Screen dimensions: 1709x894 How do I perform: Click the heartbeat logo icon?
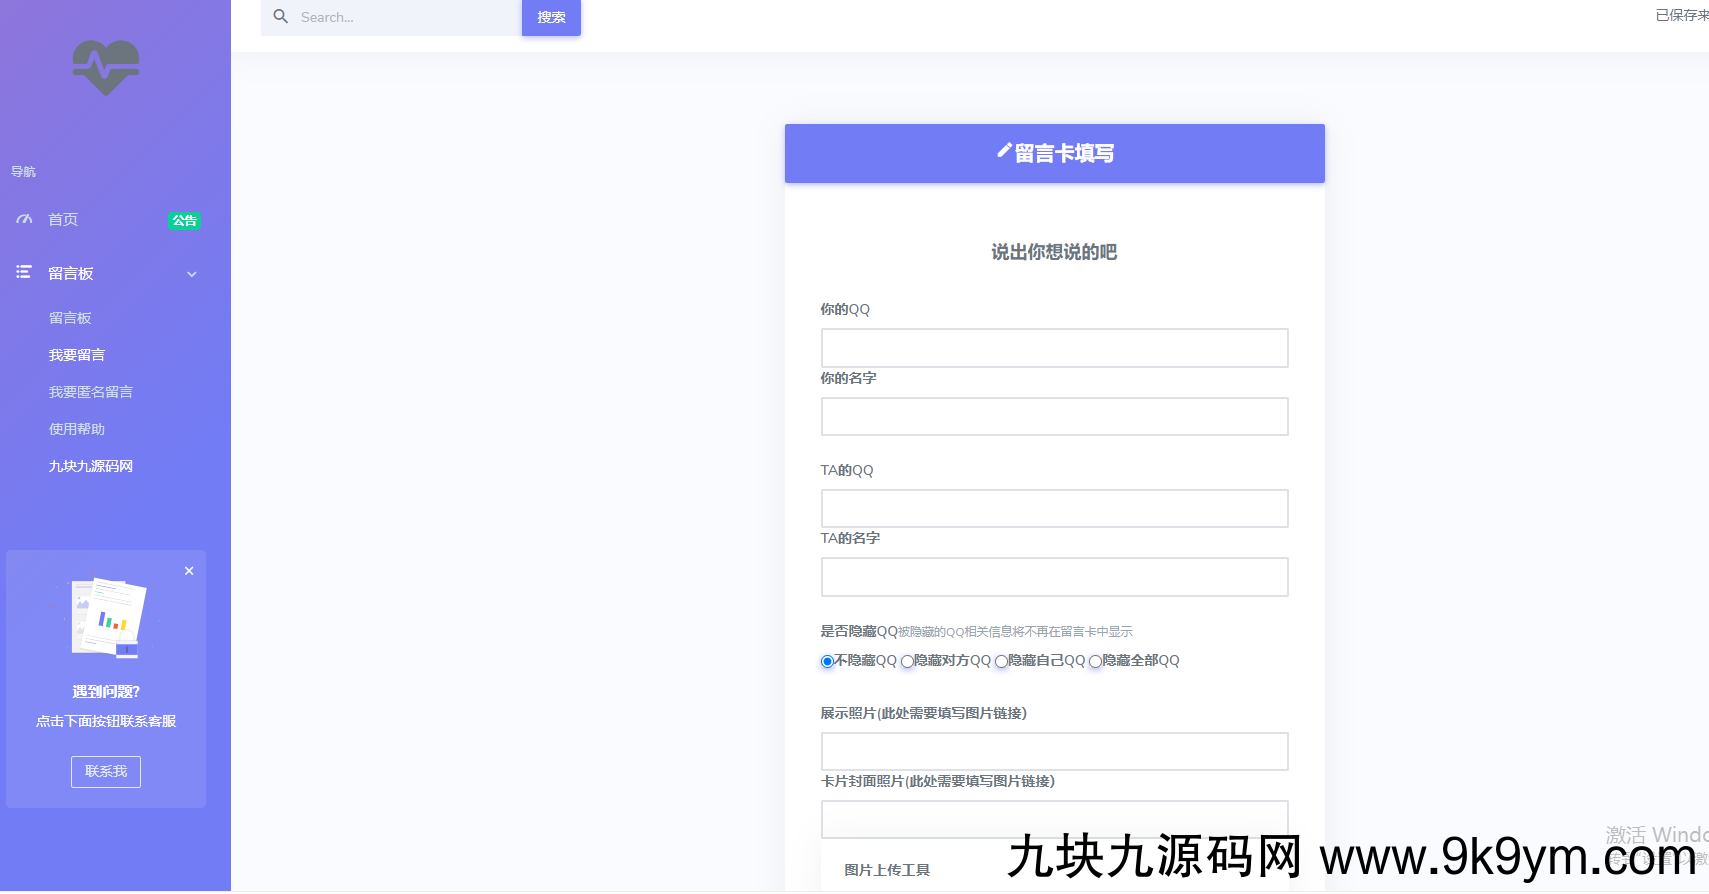tap(106, 67)
